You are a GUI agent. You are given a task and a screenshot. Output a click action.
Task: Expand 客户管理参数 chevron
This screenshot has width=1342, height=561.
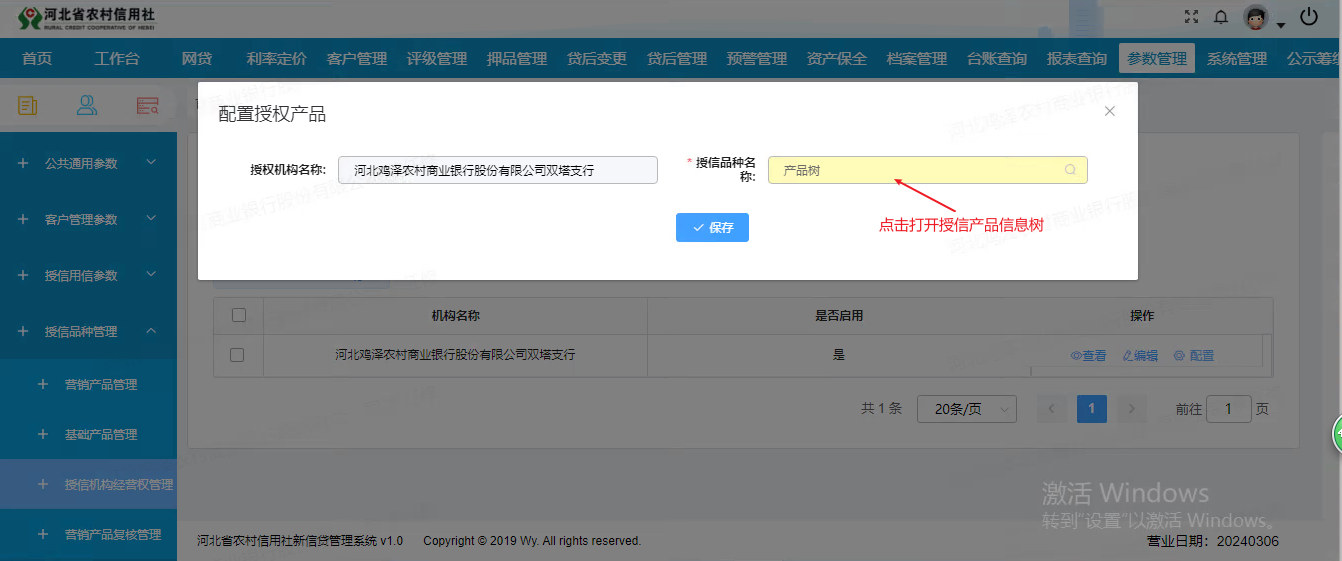point(151,218)
